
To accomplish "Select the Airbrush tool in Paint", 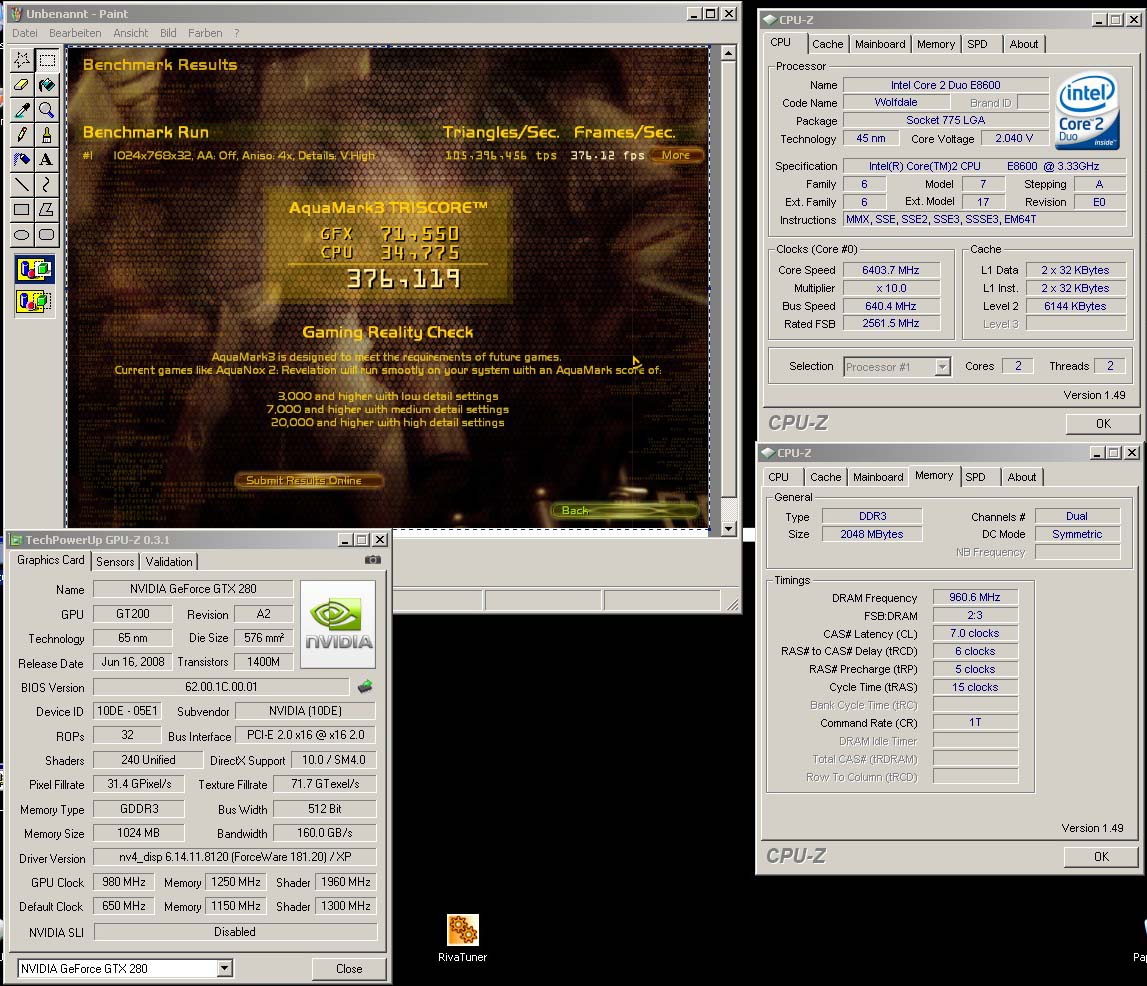I will click(x=22, y=159).
